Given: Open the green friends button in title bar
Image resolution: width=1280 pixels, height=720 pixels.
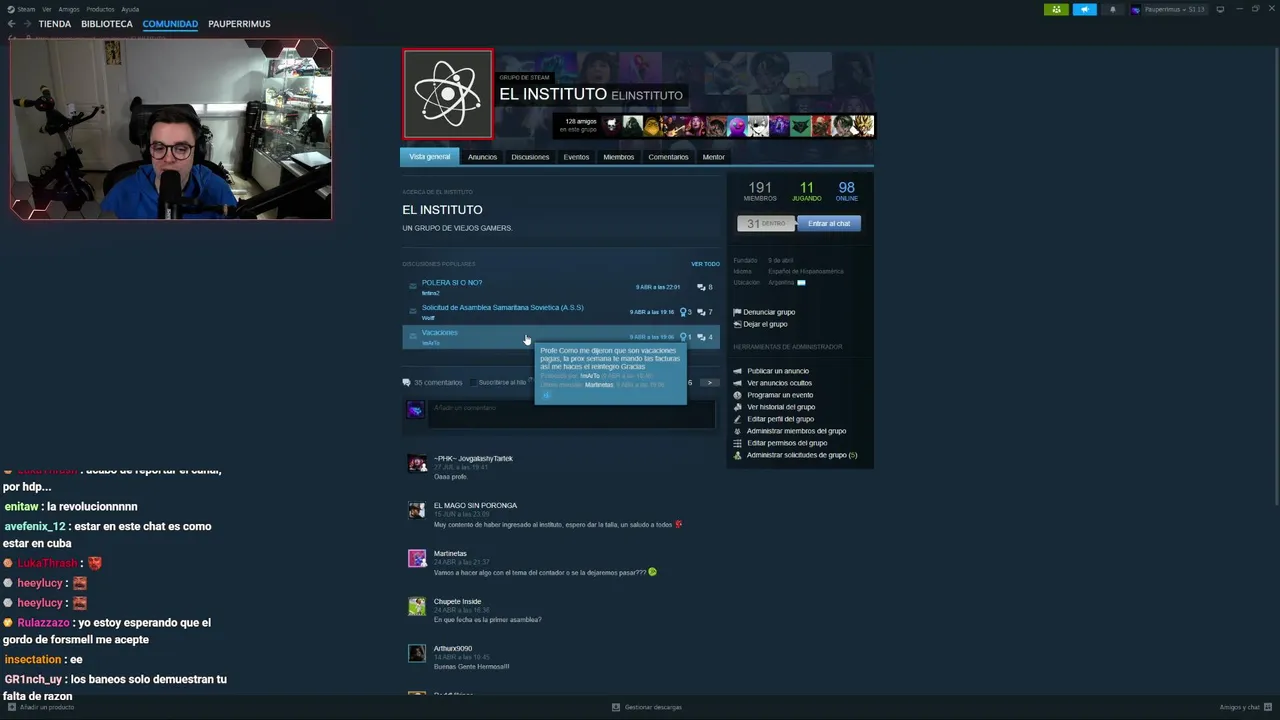Looking at the screenshot, I should (x=1056, y=9).
